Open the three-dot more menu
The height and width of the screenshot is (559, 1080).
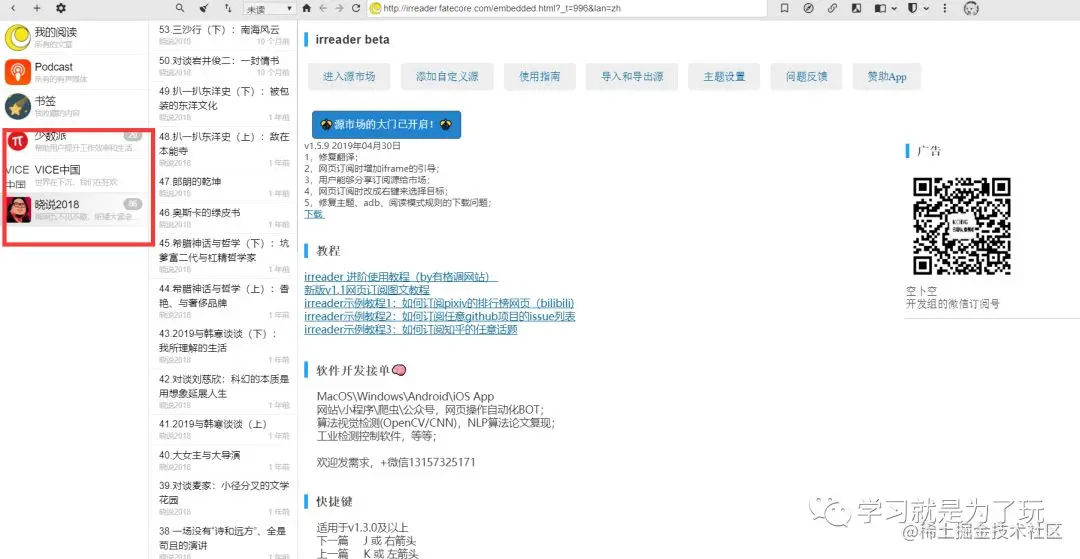tap(944, 8)
